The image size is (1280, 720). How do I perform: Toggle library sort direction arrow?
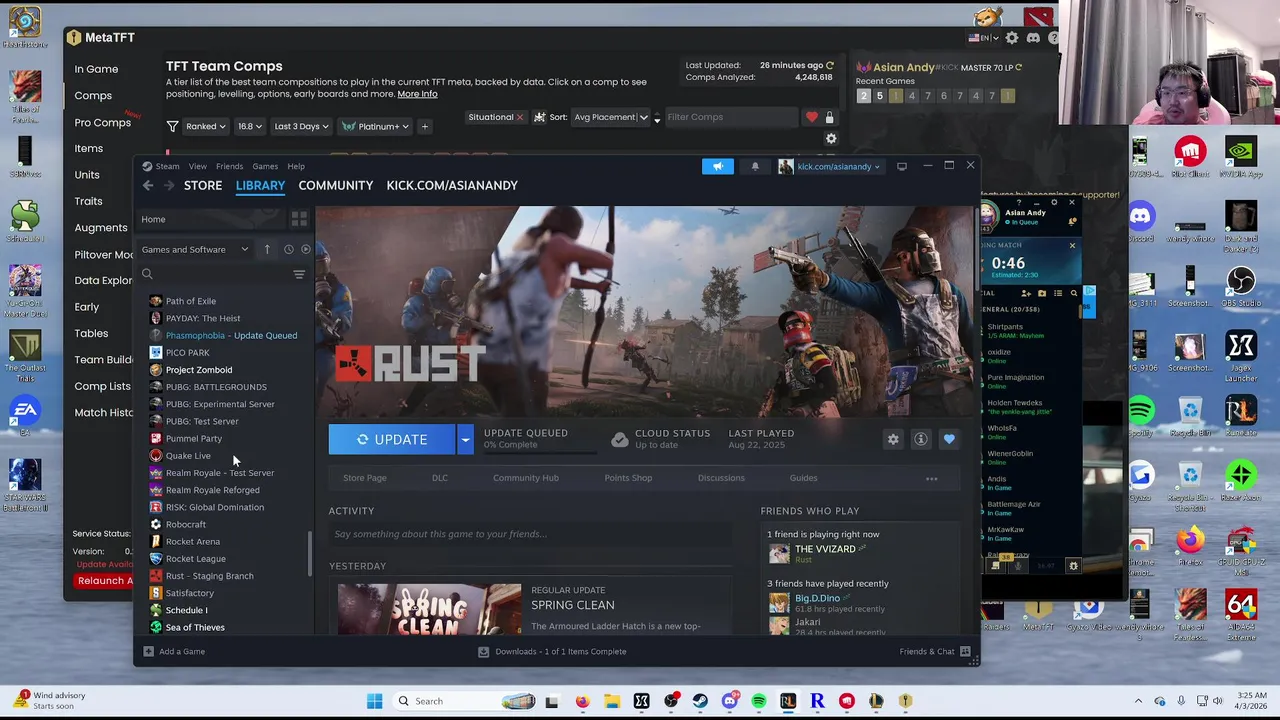[x=267, y=249]
